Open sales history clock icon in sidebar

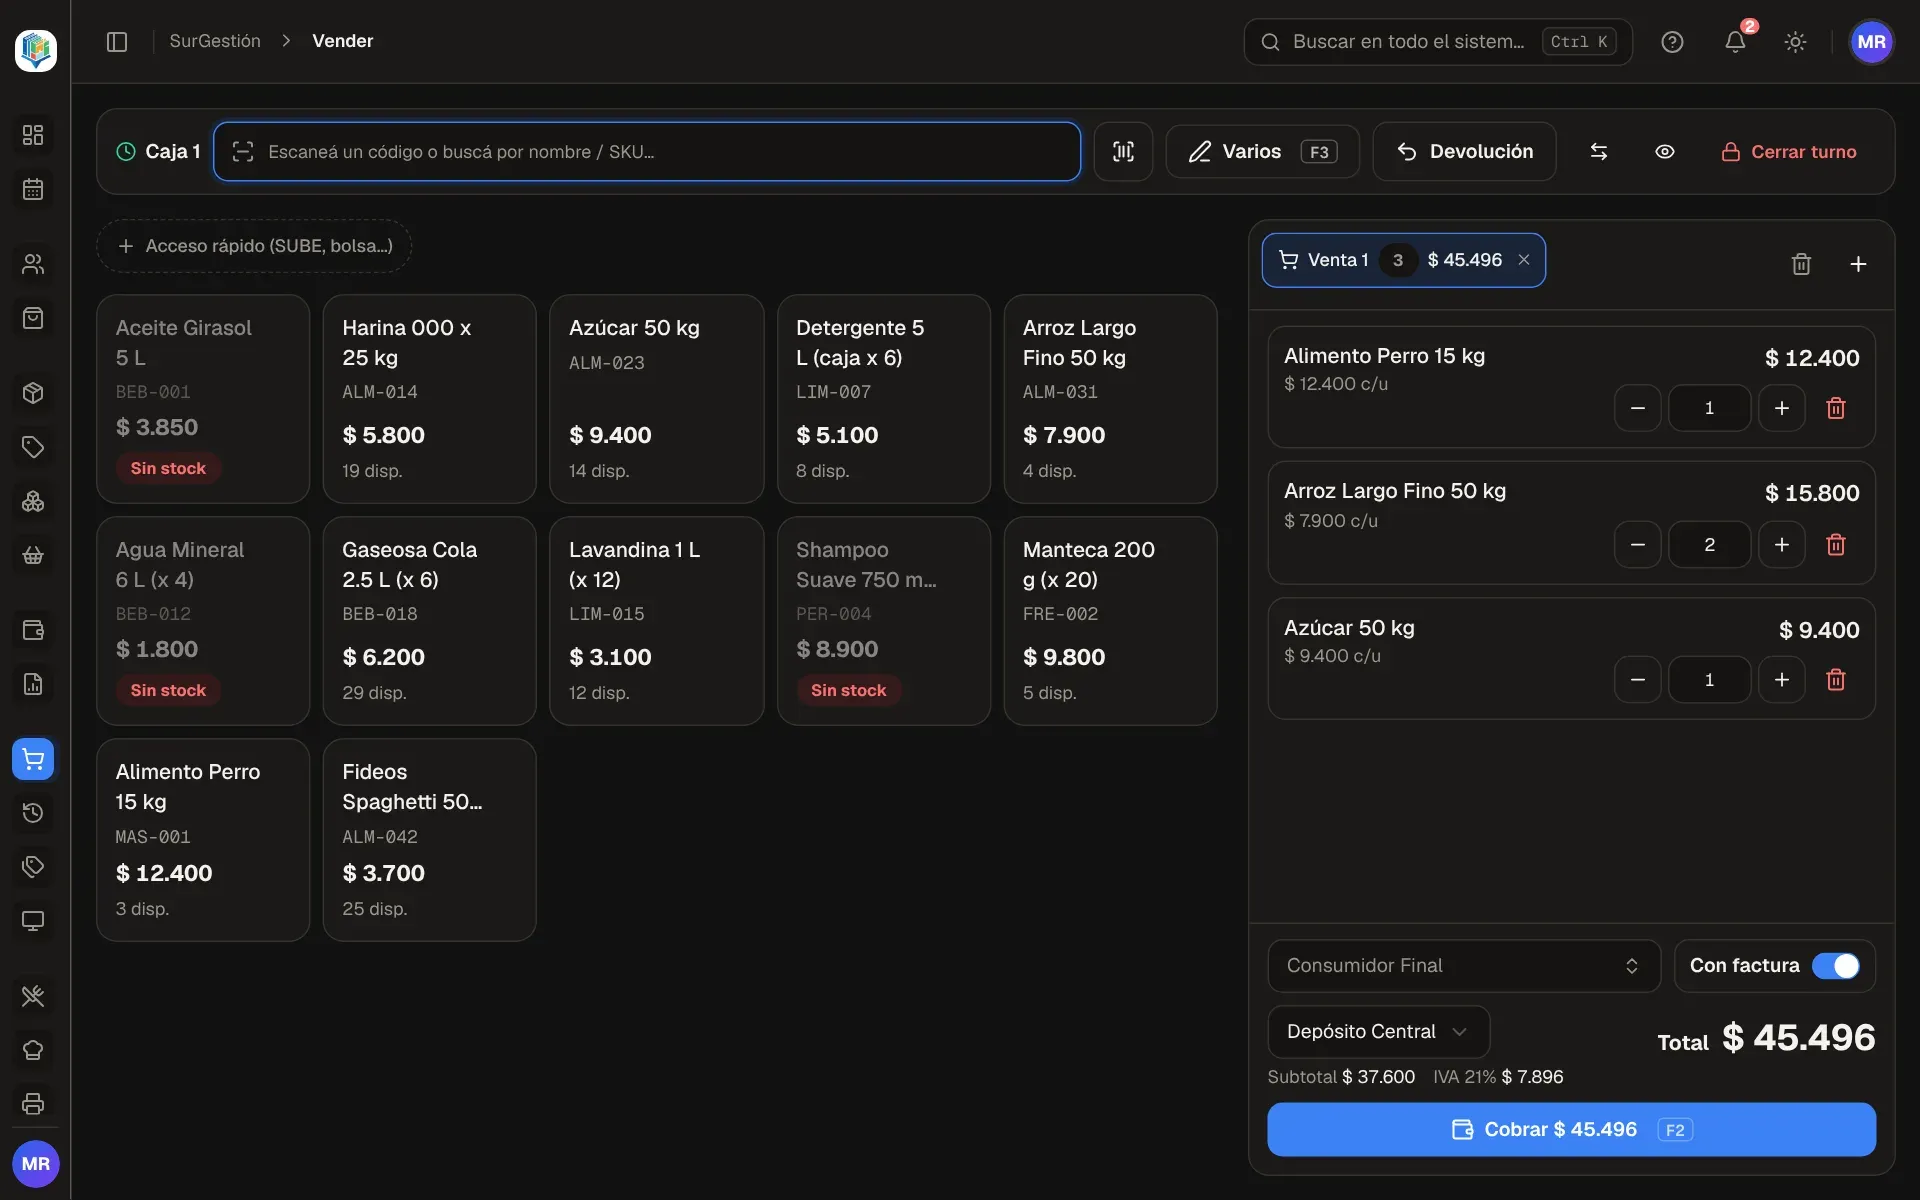pos(33,813)
